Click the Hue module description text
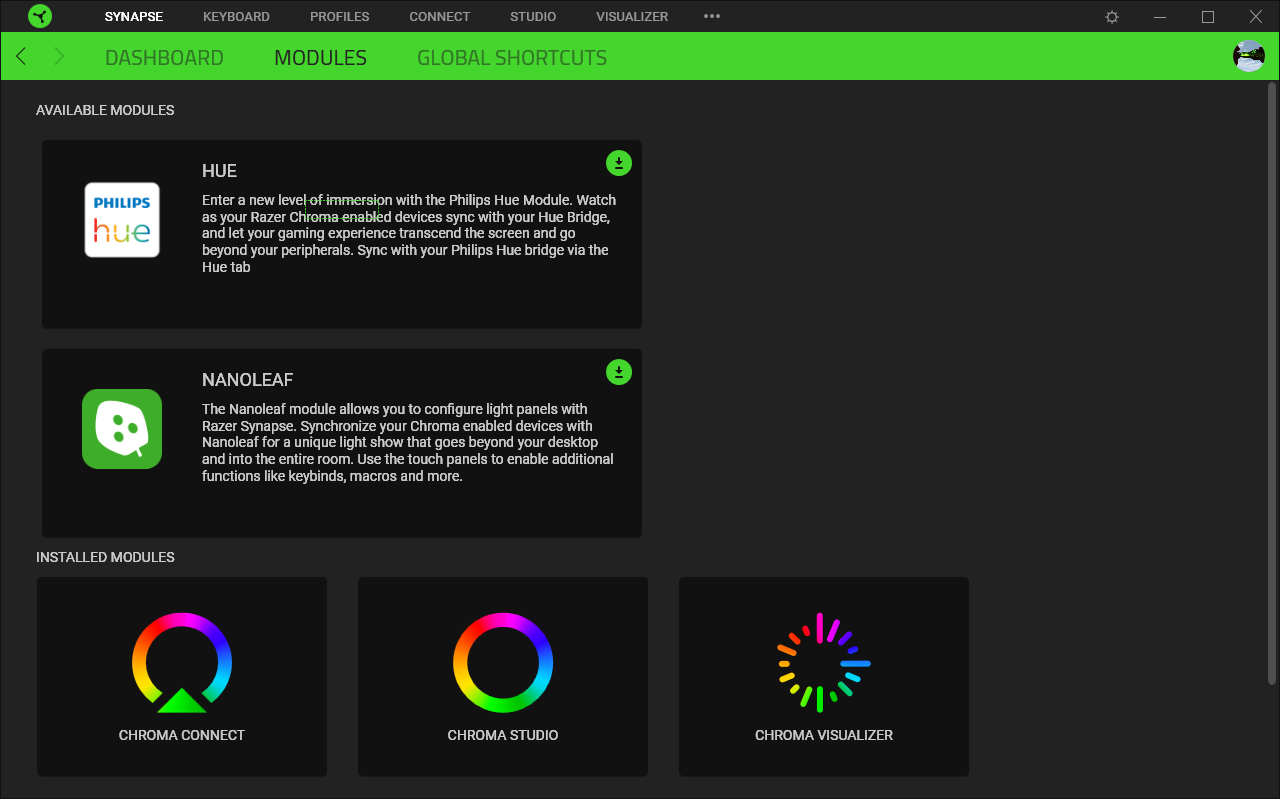1280x799 pixels. (409, 234)
